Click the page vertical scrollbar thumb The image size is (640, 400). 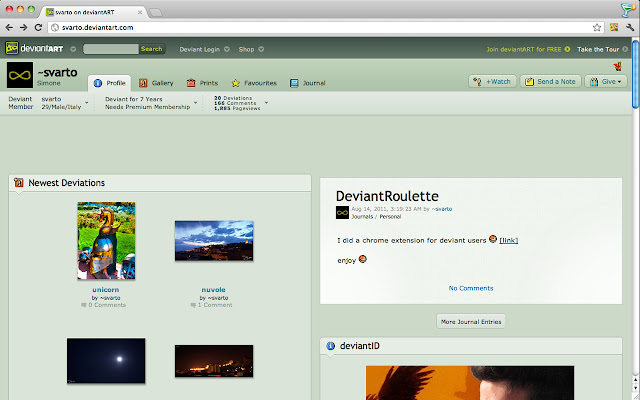point(635,74)
